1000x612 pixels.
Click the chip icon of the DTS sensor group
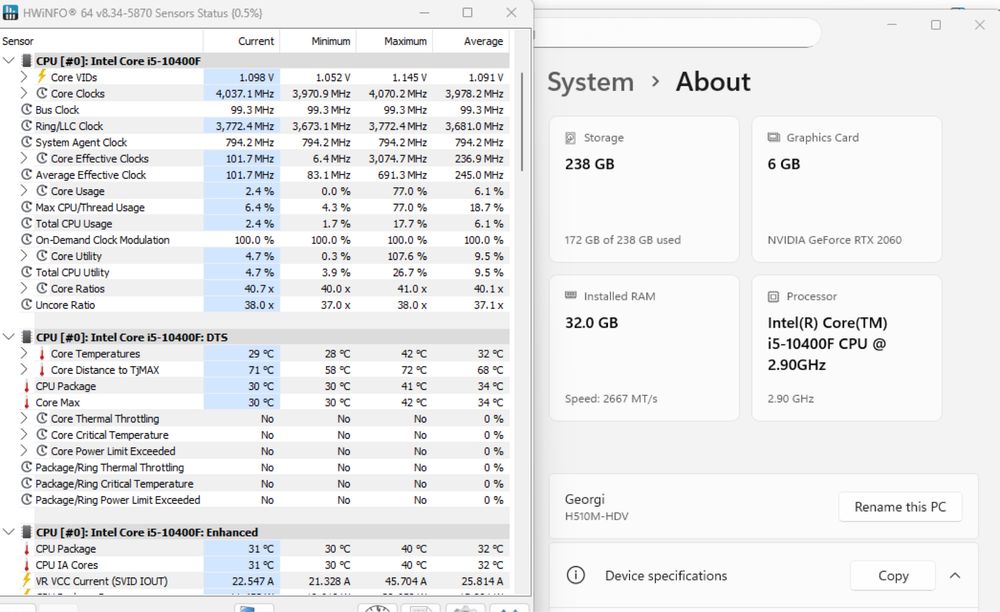[27, 337]
